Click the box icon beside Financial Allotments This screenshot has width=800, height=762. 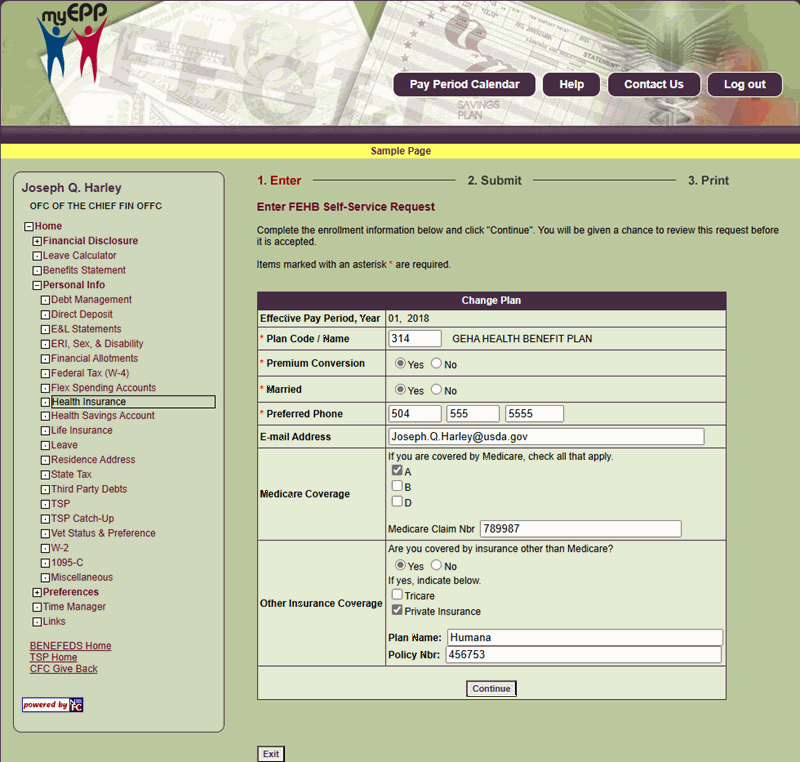[x=45, y=359]
